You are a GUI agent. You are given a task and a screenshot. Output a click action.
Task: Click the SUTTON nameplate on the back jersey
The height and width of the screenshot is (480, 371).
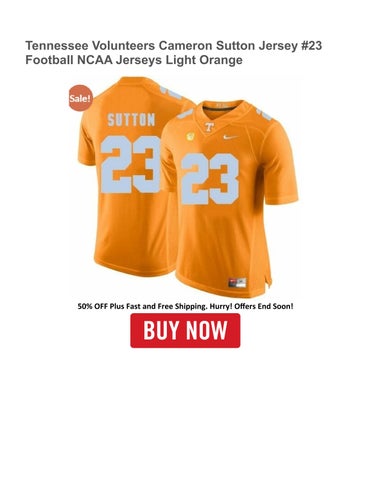[x=131, y=120]
